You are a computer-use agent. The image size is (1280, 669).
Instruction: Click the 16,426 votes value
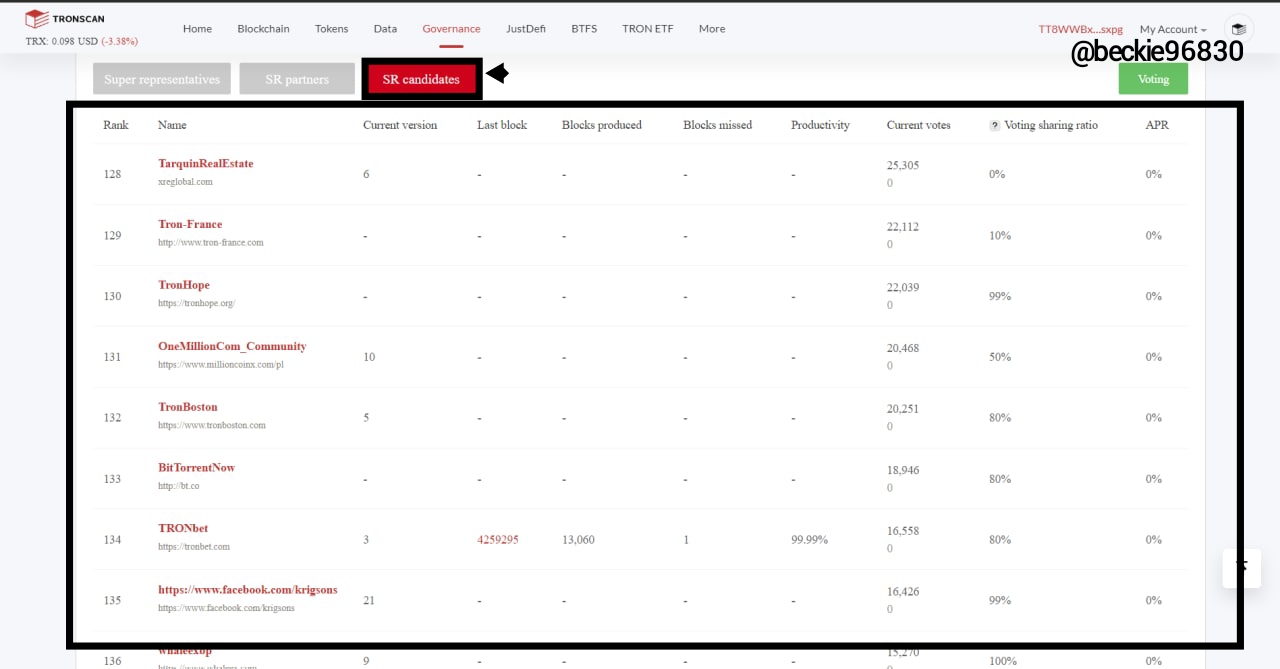pyautogui.click(x=903, y=591)
